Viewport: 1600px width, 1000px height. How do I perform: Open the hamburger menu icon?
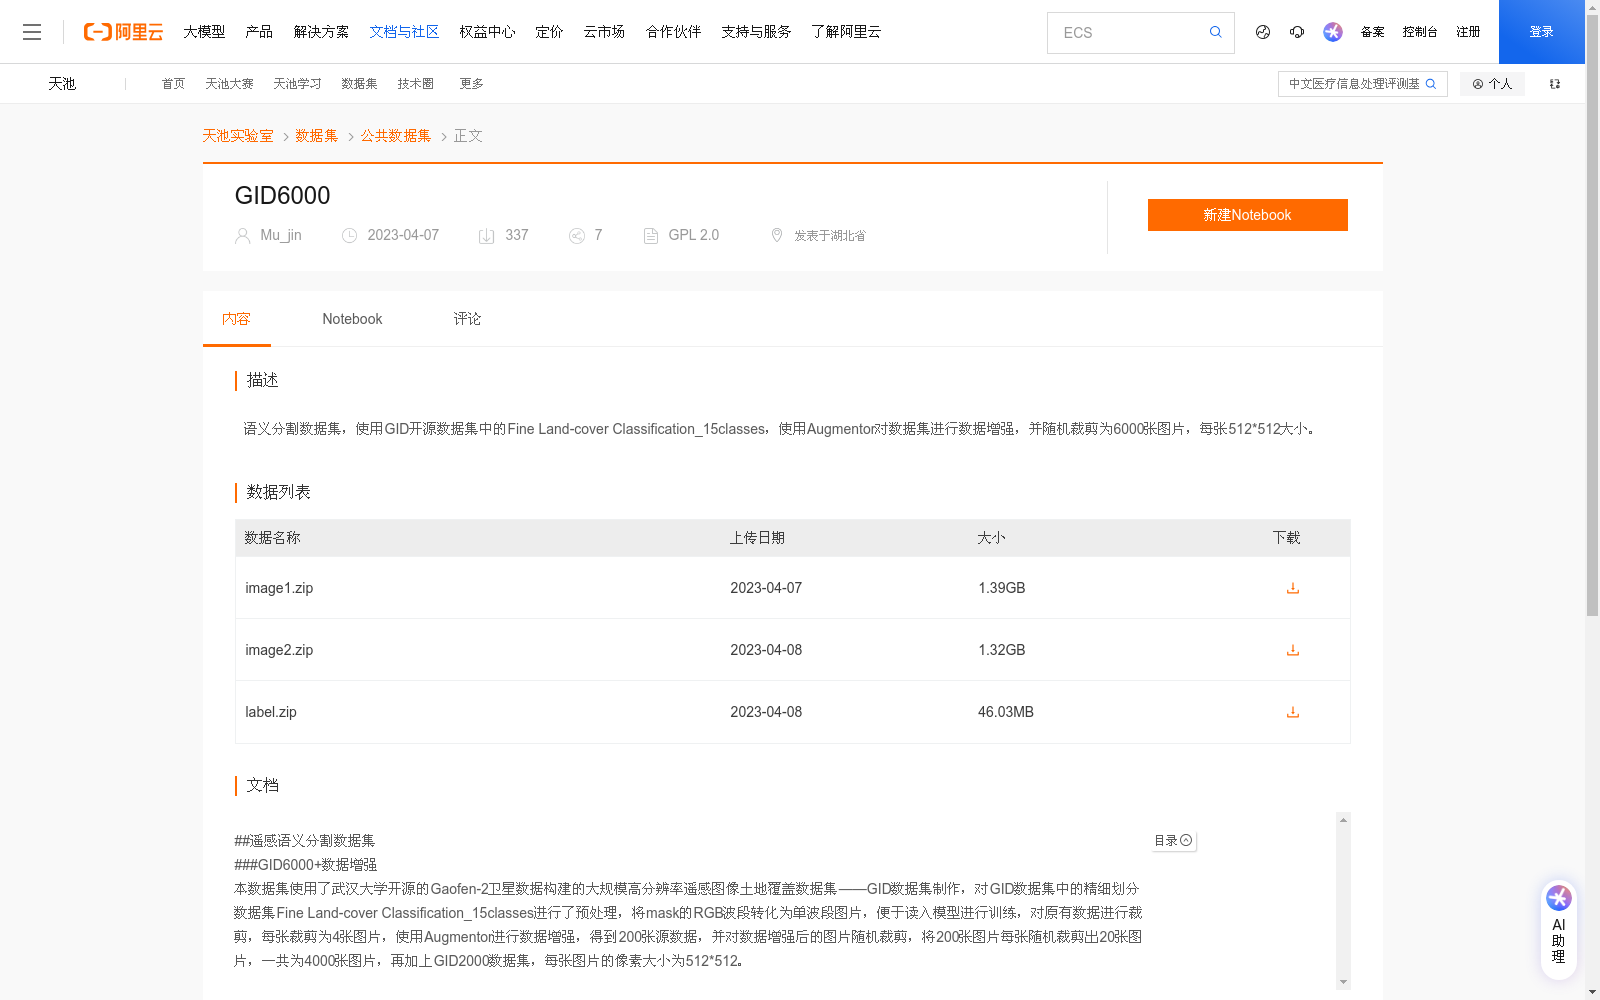click(32, 32)
